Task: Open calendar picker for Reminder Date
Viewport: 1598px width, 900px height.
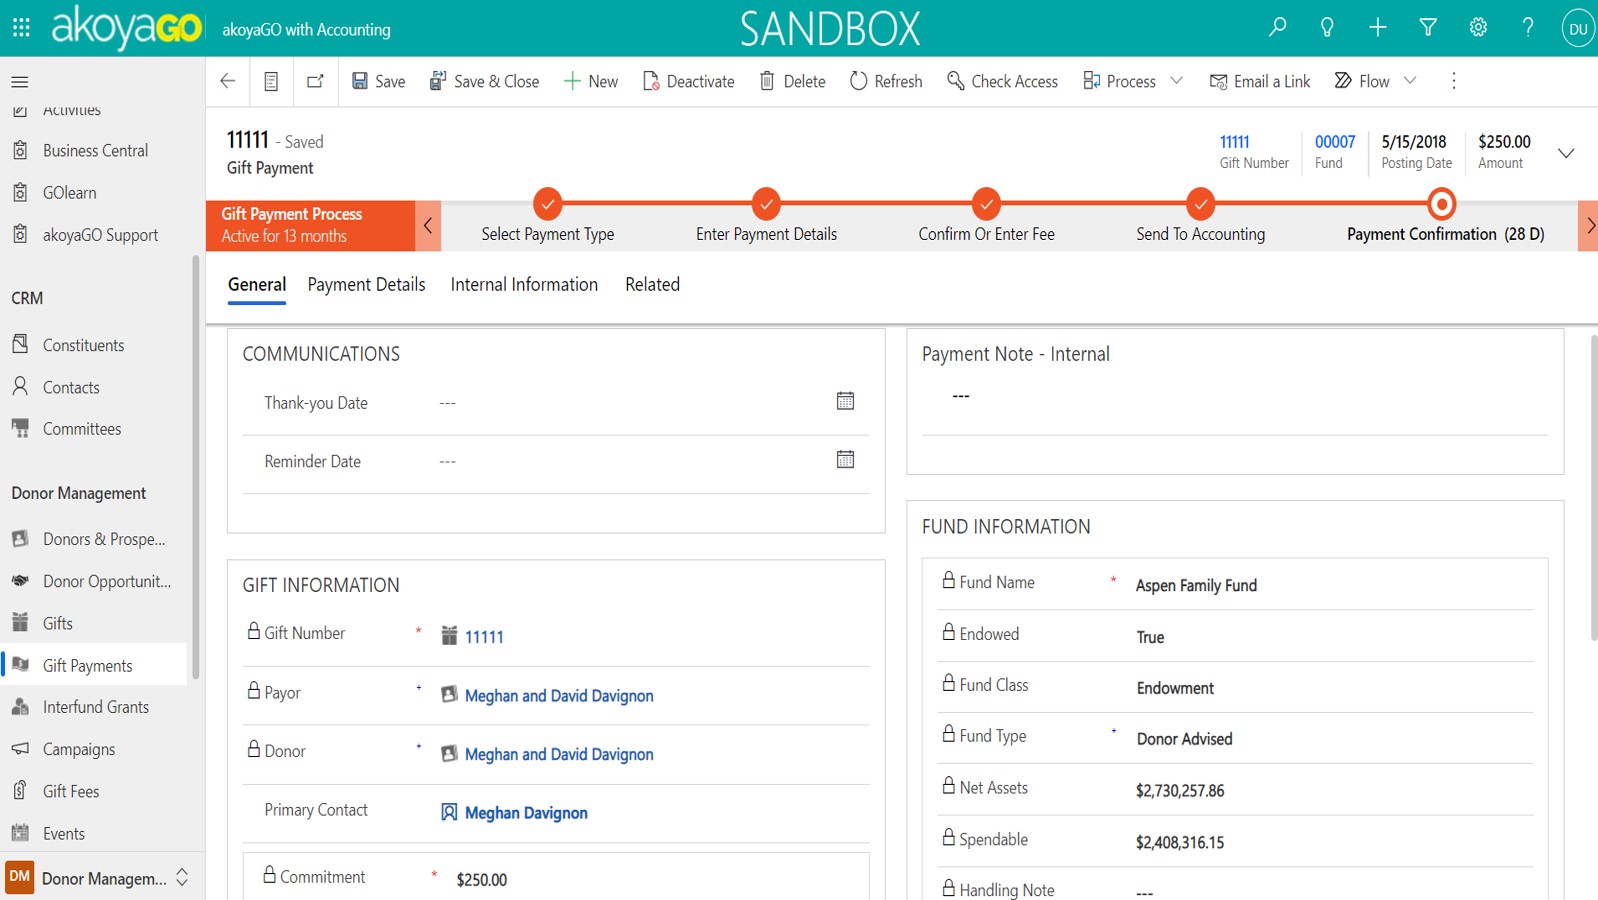Action: pyautogui.click(x=845, y=460)
